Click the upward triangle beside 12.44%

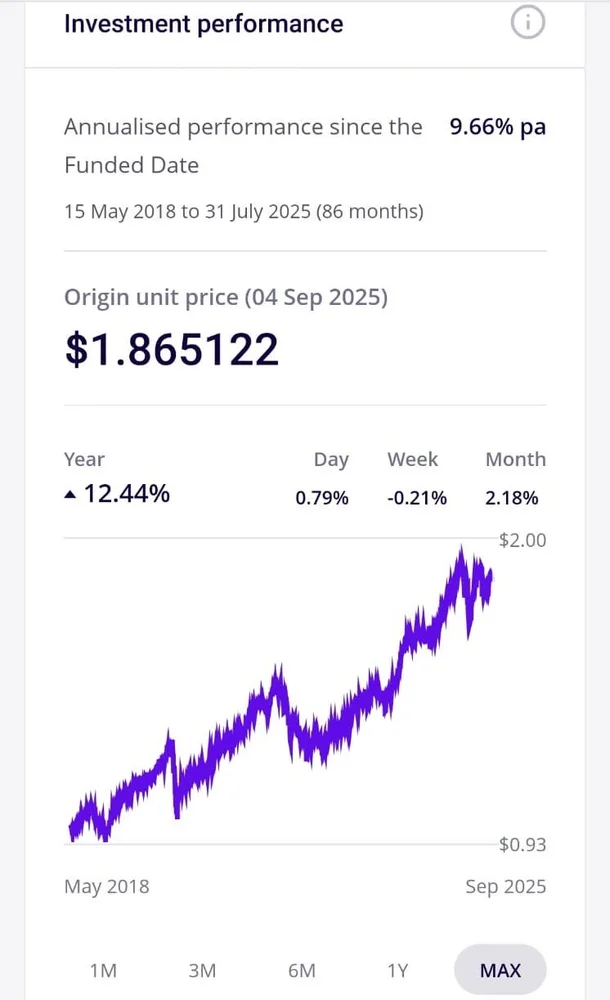click(x=69, y=494)
